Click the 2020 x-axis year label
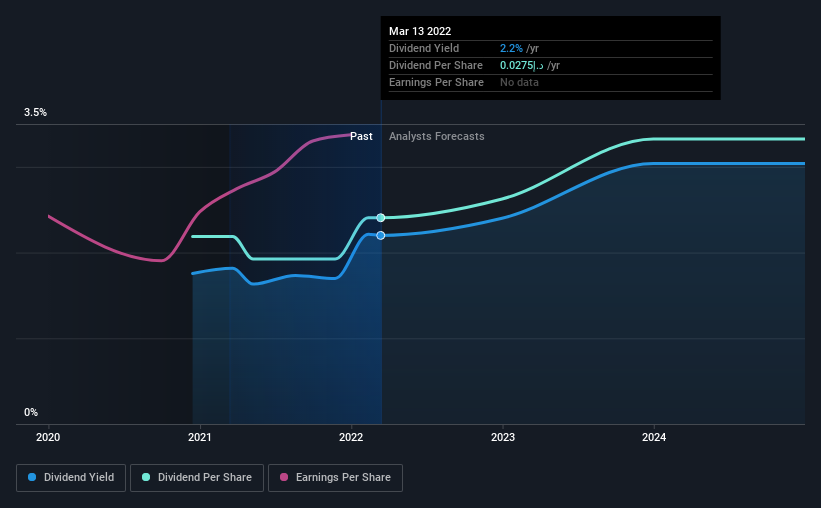 48,437
